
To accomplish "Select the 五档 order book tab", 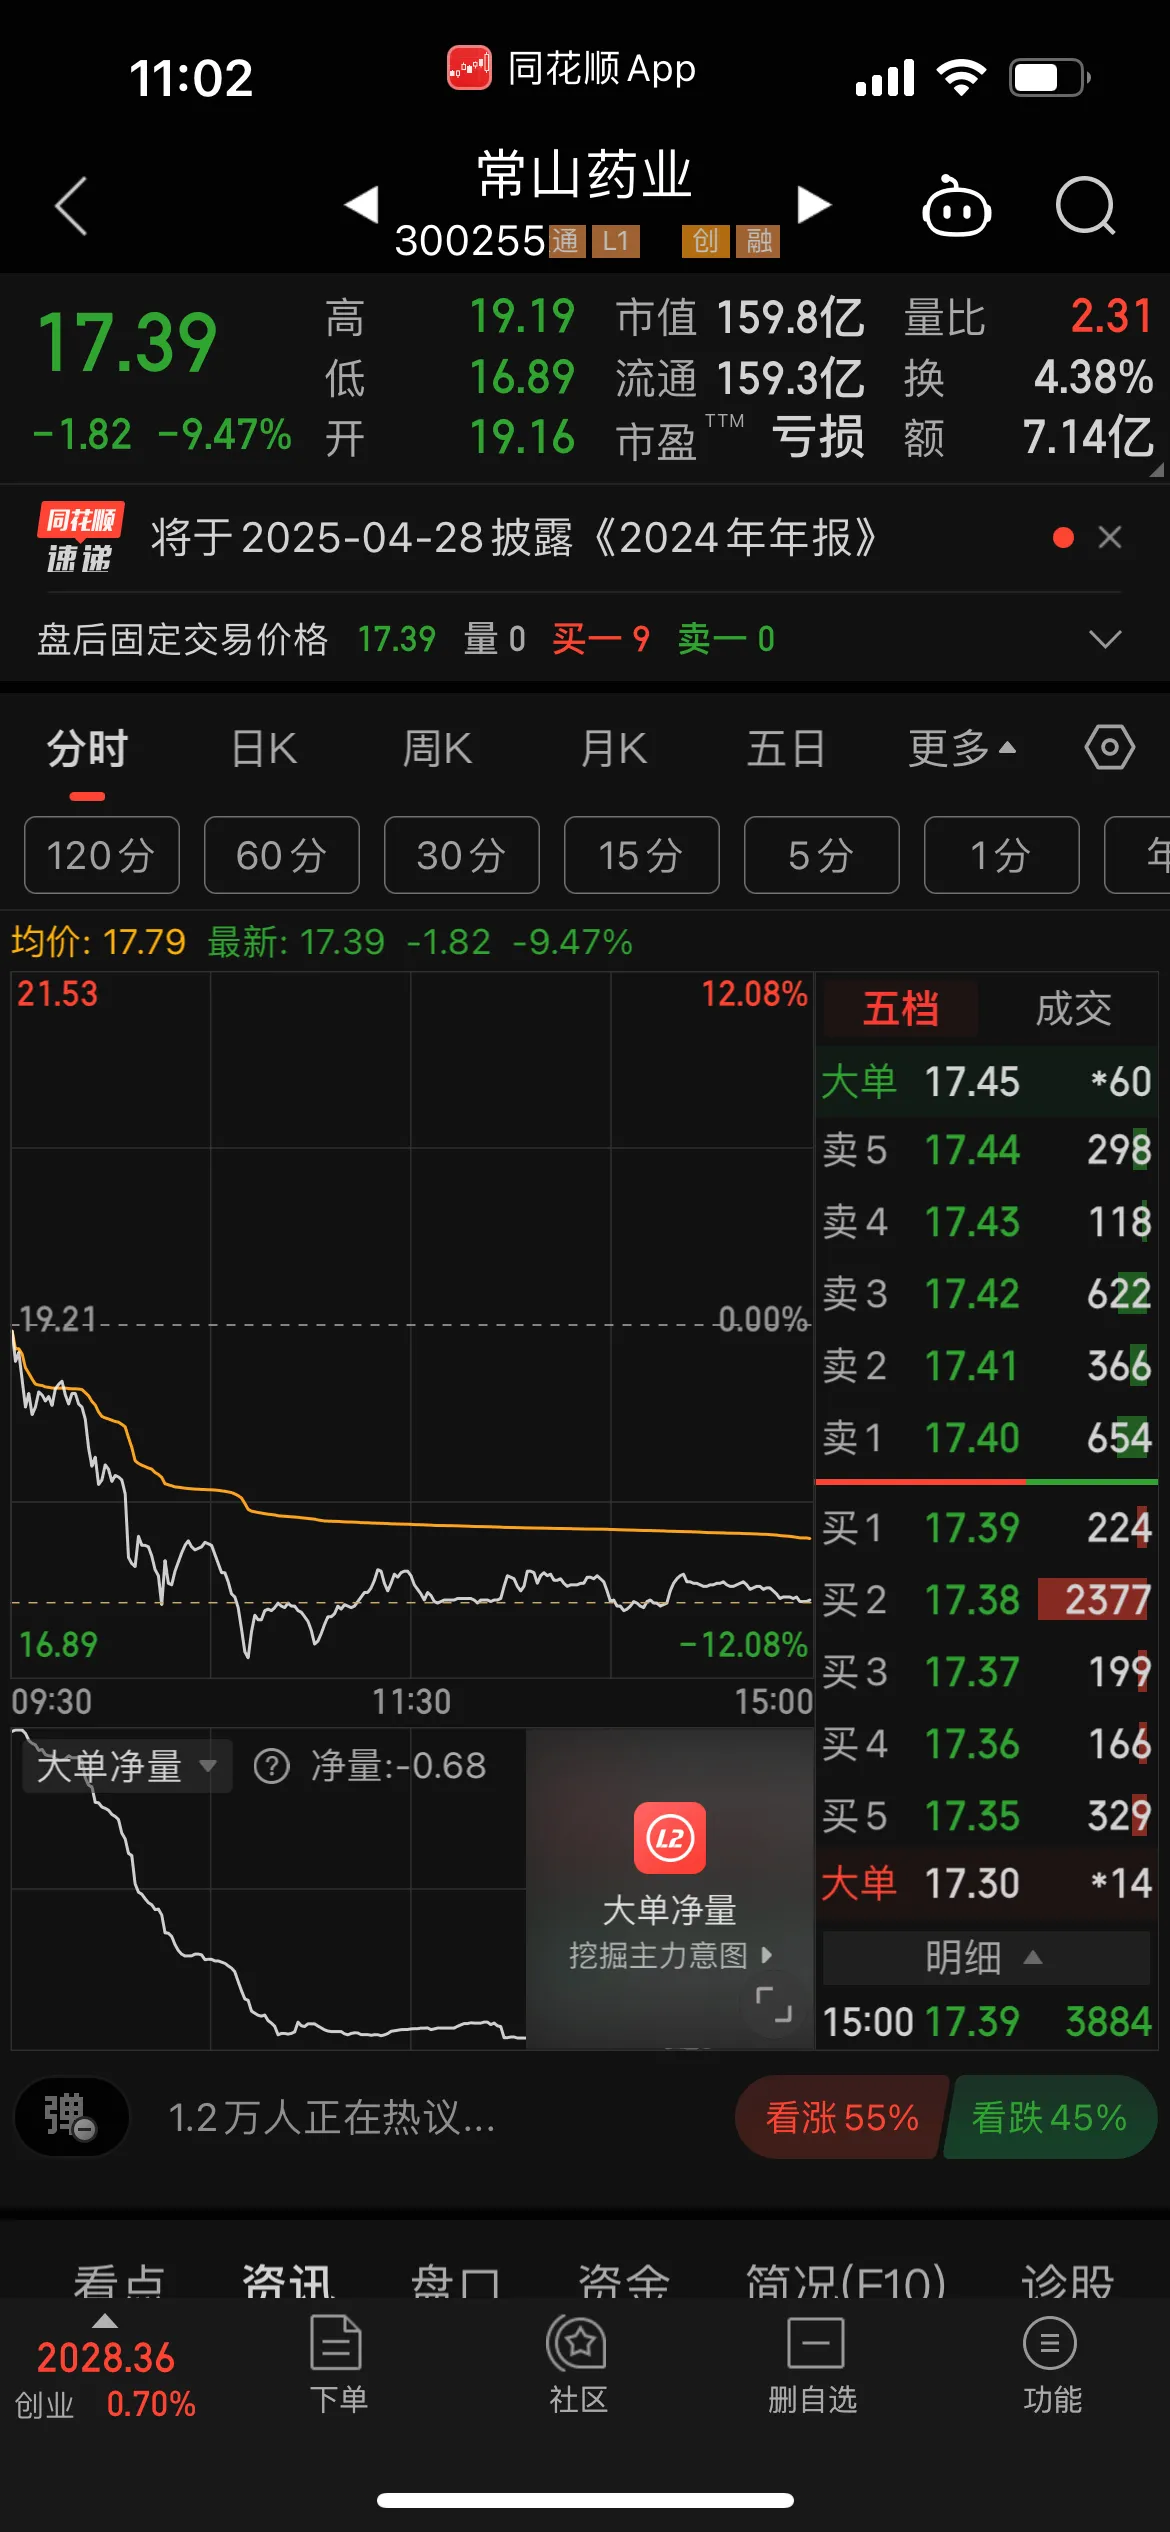I will (x=900, y=1008).
